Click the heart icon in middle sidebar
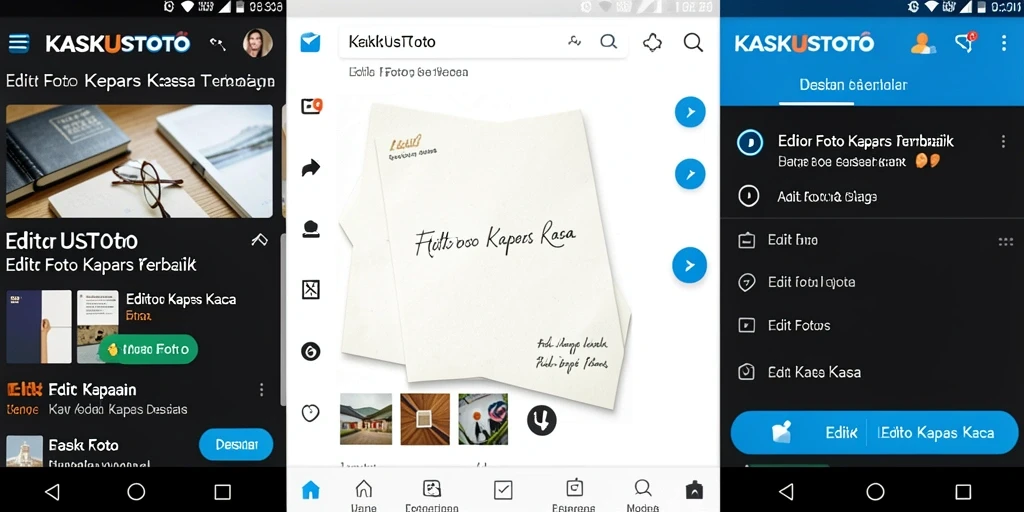1024x512 pixels. [x=311, y=413]
